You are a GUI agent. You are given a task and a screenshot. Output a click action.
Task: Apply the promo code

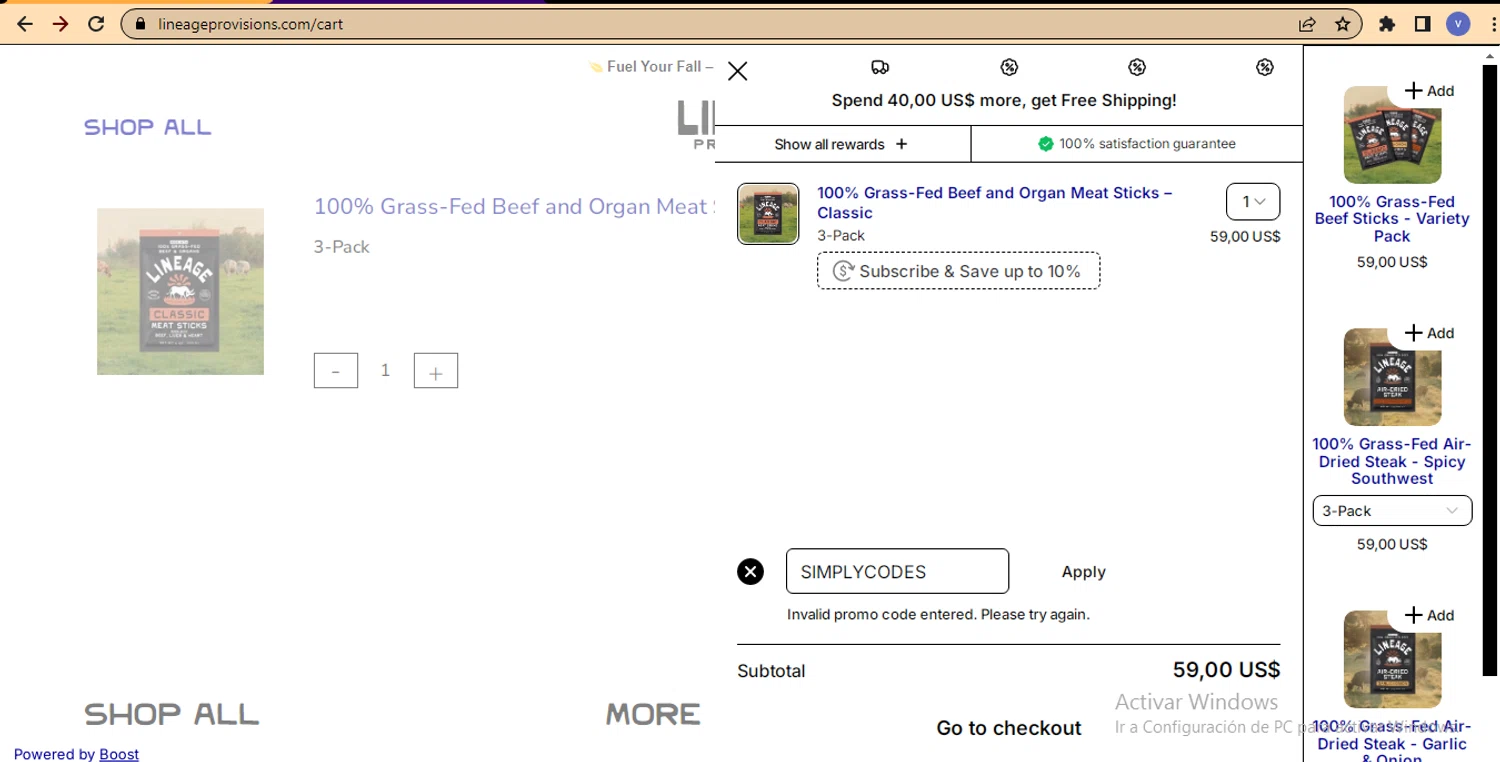coord(1083,572)
